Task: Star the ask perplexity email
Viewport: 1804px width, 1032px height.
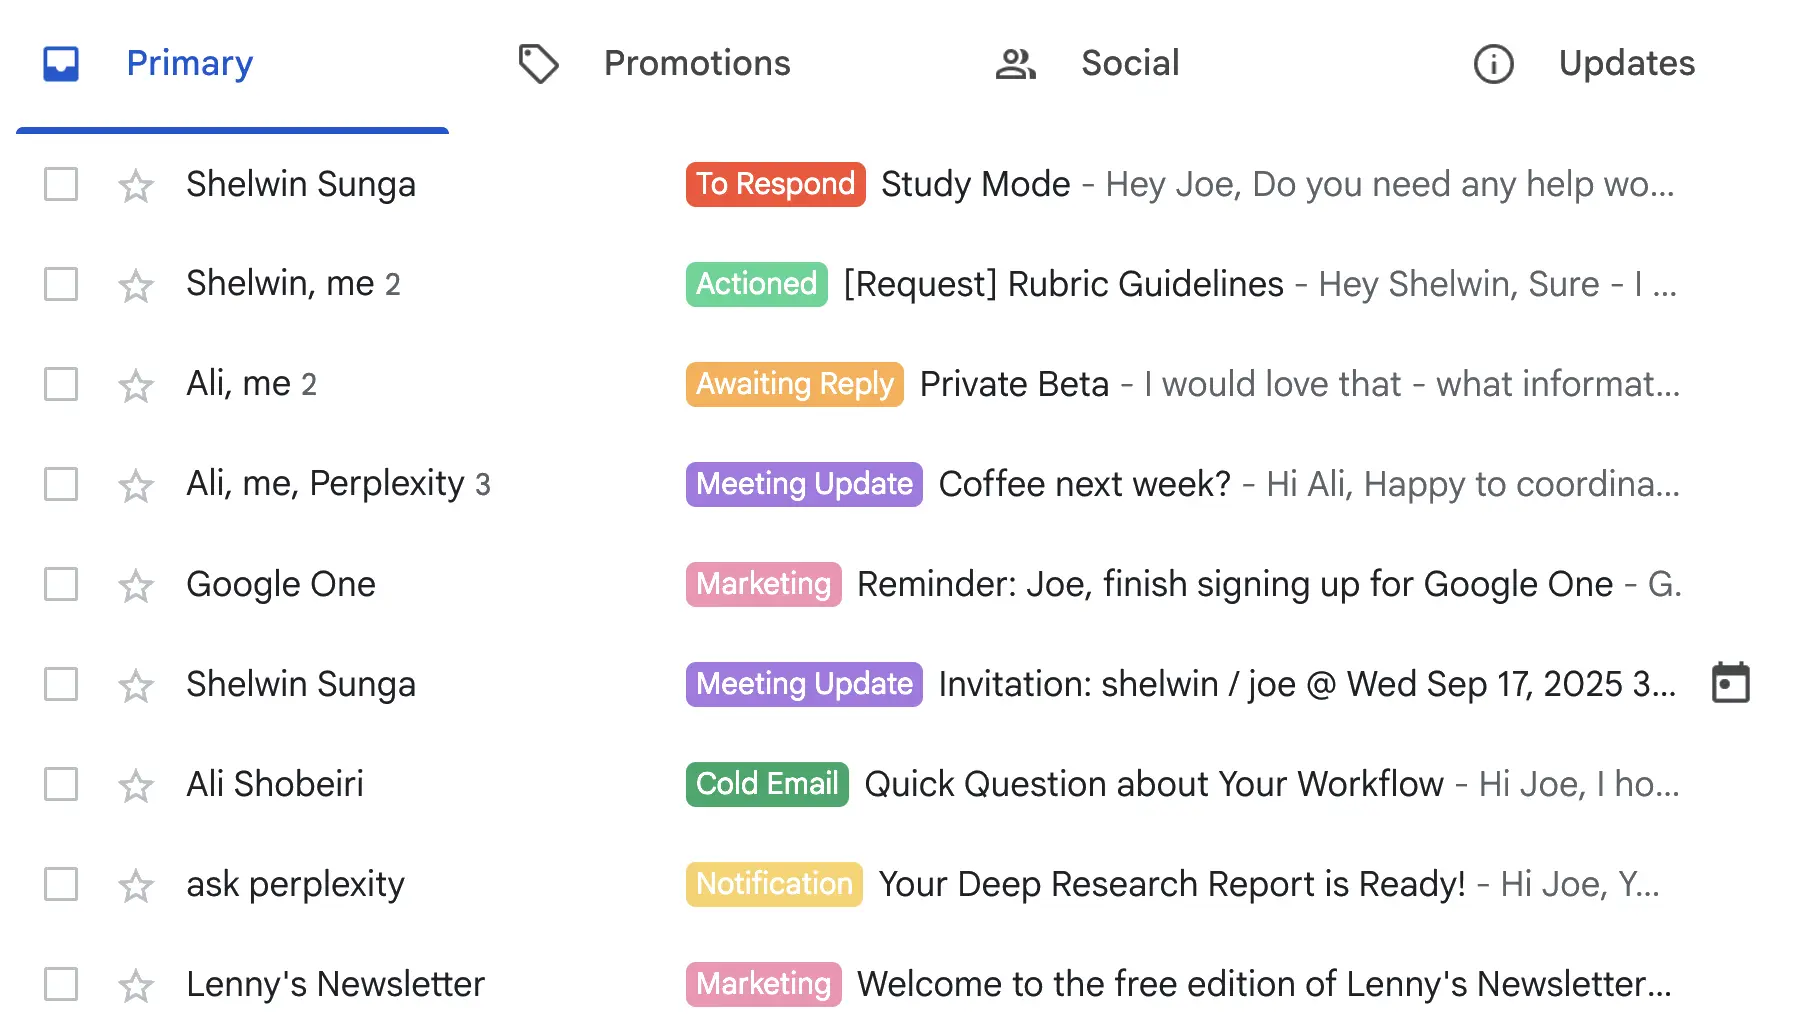Action: pos(136,885)
